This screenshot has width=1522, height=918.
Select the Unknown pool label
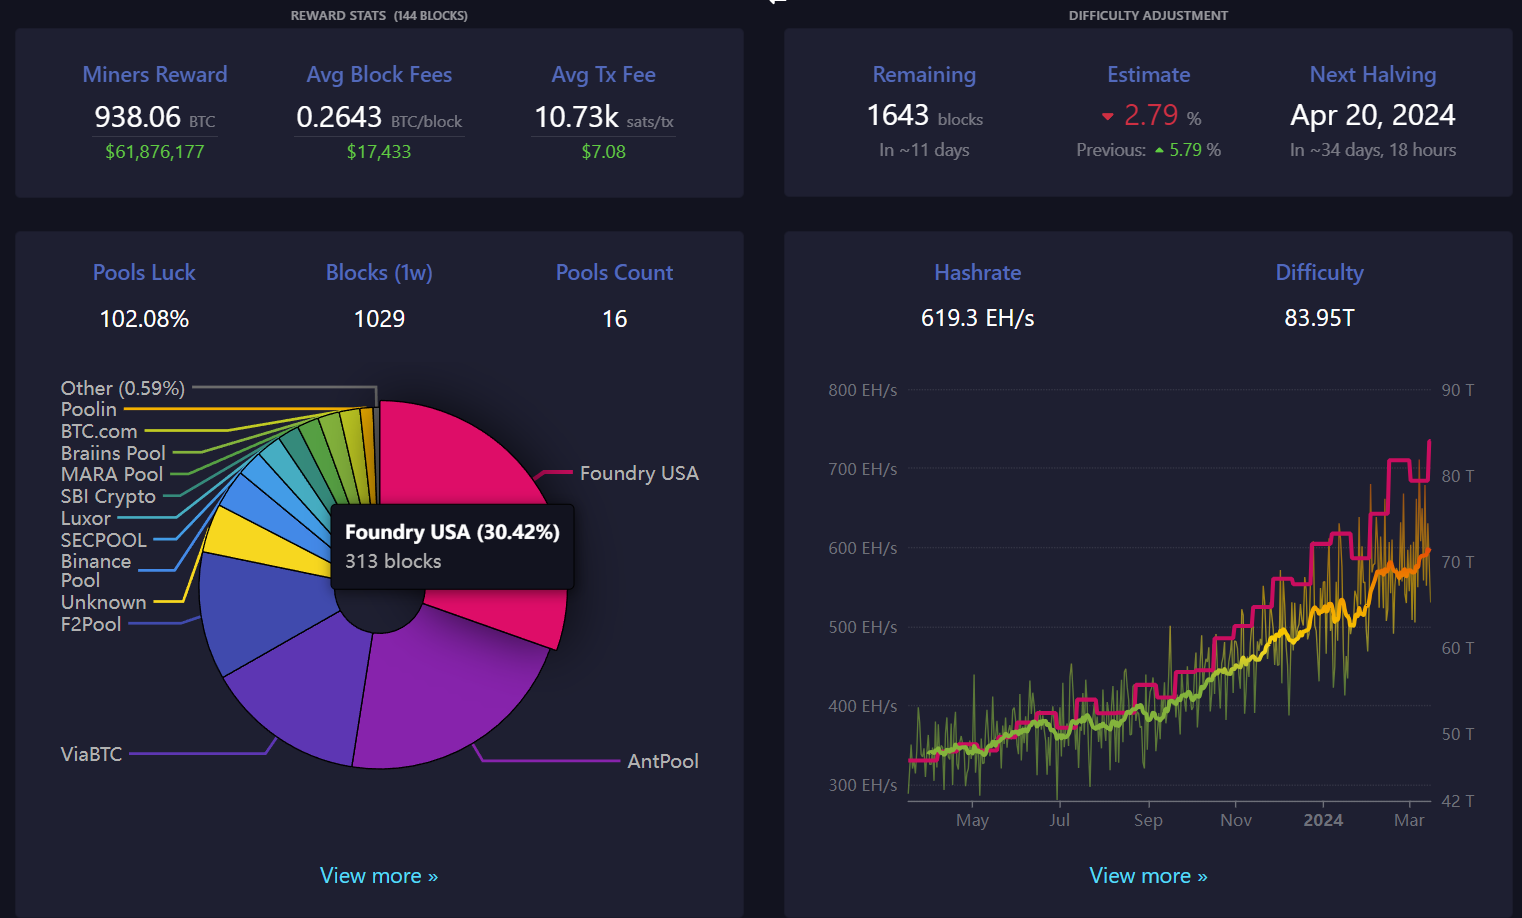(x=103, y=602)
